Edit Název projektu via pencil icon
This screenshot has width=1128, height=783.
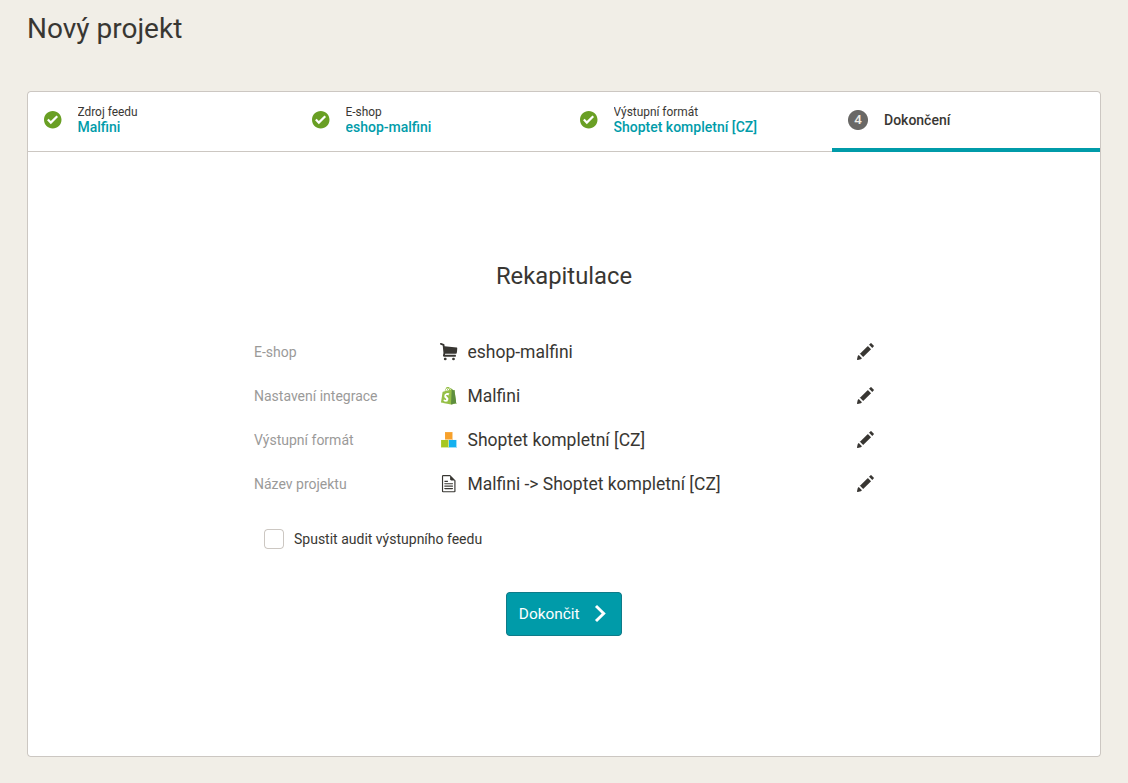tap(865, 484)
